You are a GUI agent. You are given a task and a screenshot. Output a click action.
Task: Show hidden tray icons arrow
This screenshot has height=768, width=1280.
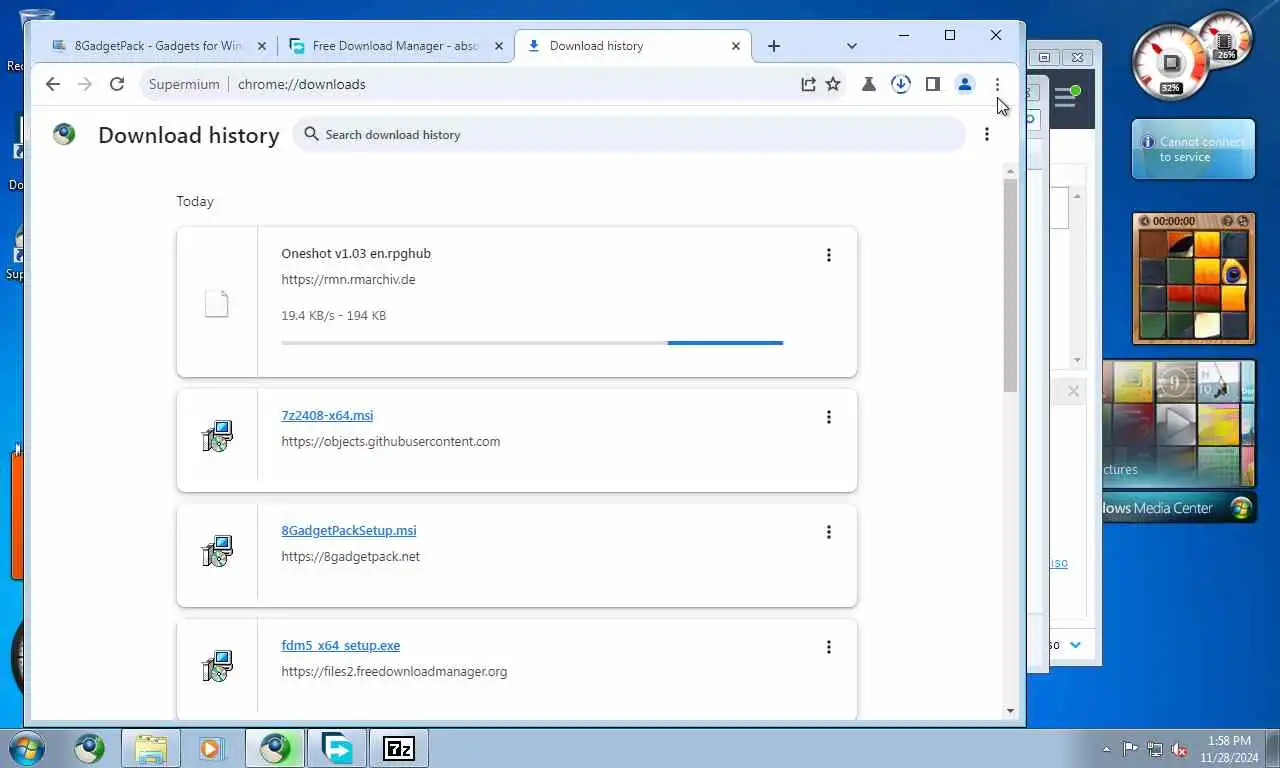coord(1106,749)
